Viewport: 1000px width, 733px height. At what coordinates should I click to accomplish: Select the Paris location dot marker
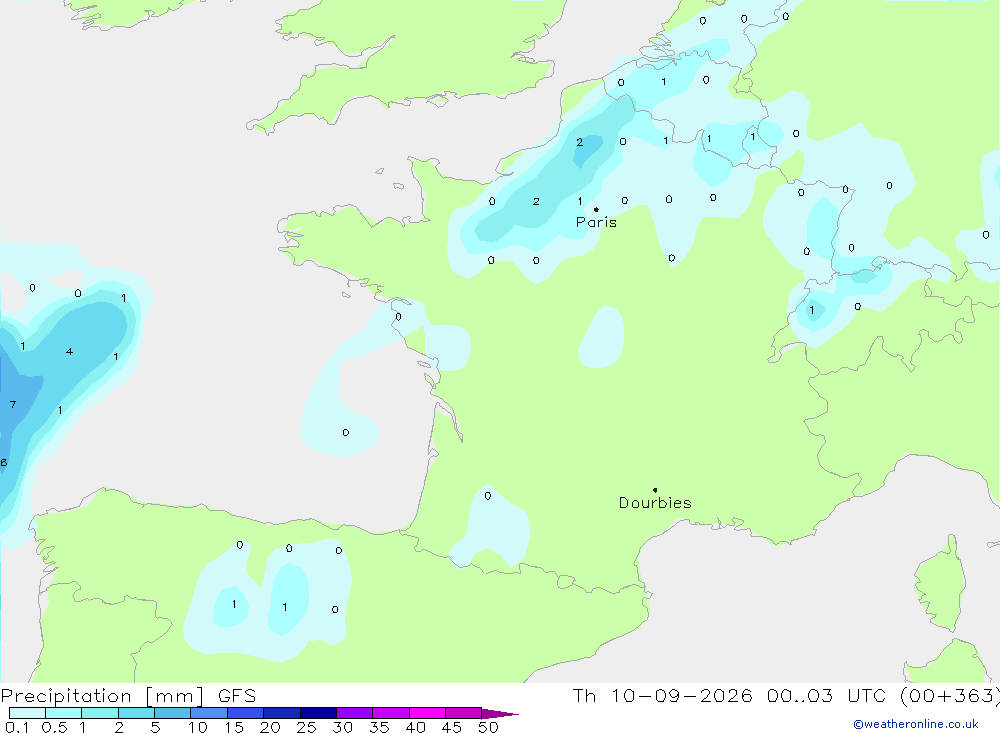pyautogui.click(x=596, y=209)
